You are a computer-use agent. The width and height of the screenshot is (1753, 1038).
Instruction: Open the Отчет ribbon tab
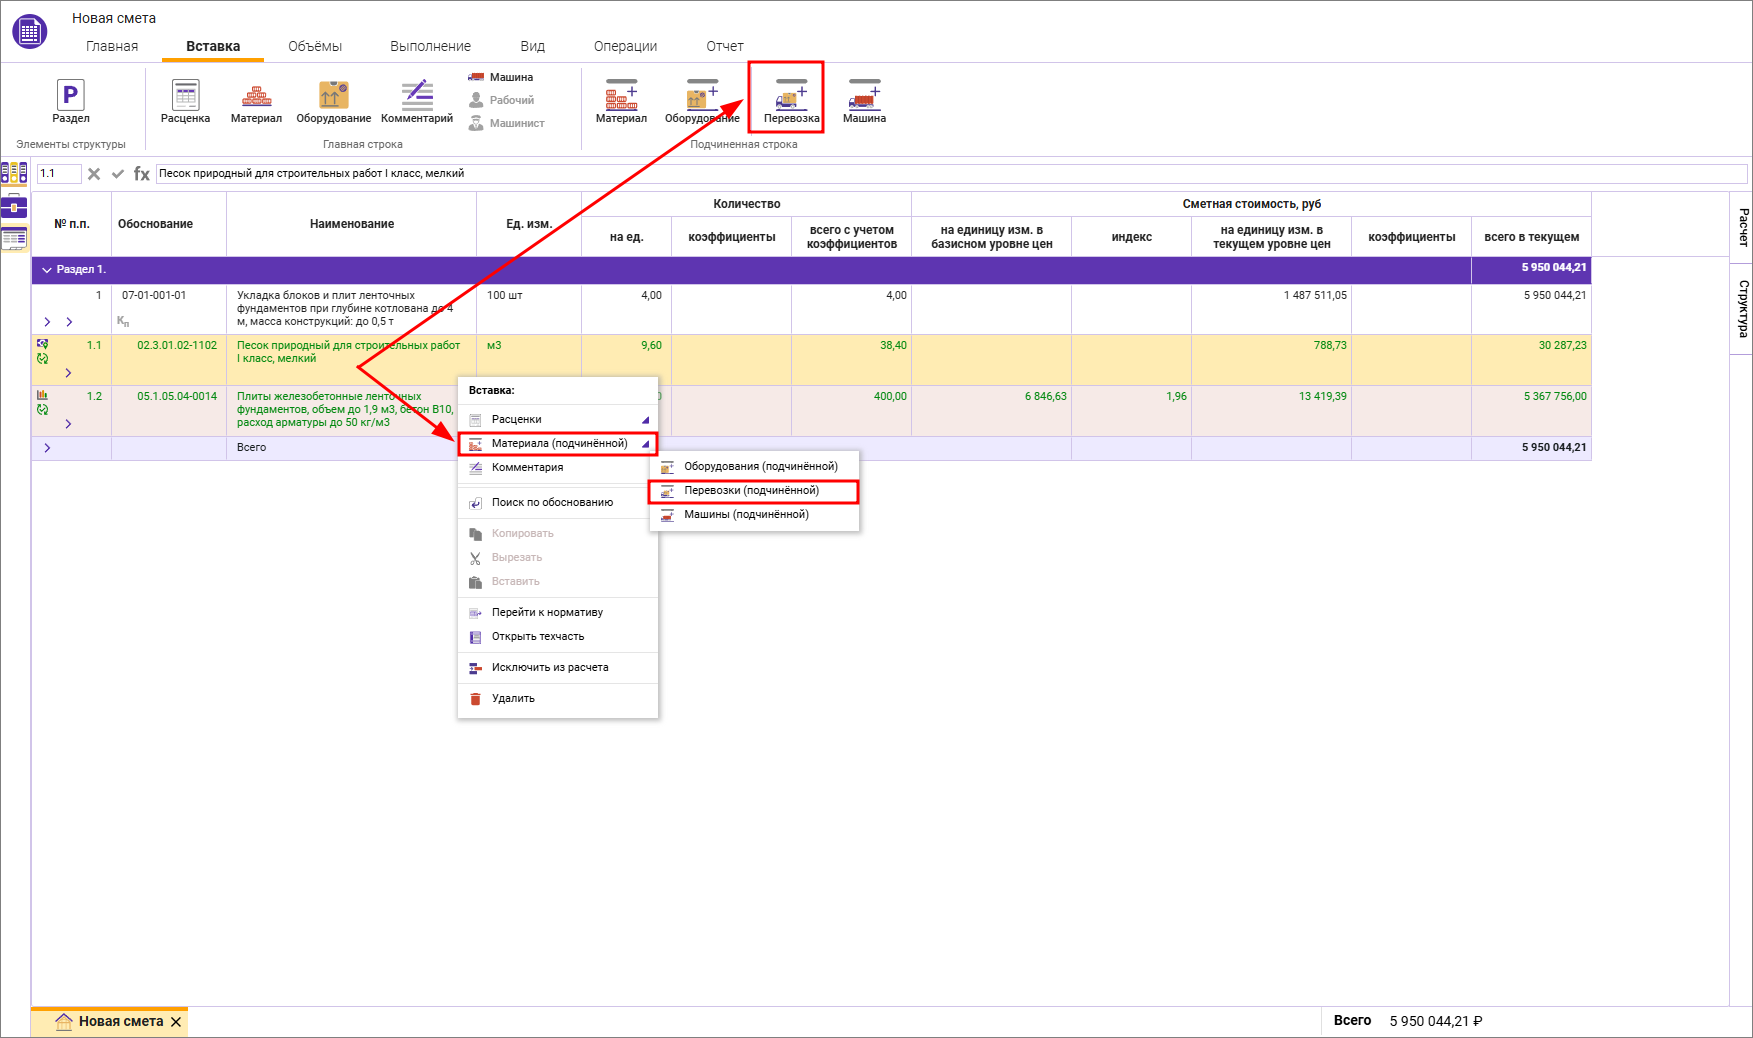pyautogui.click(x=724, y=46)
